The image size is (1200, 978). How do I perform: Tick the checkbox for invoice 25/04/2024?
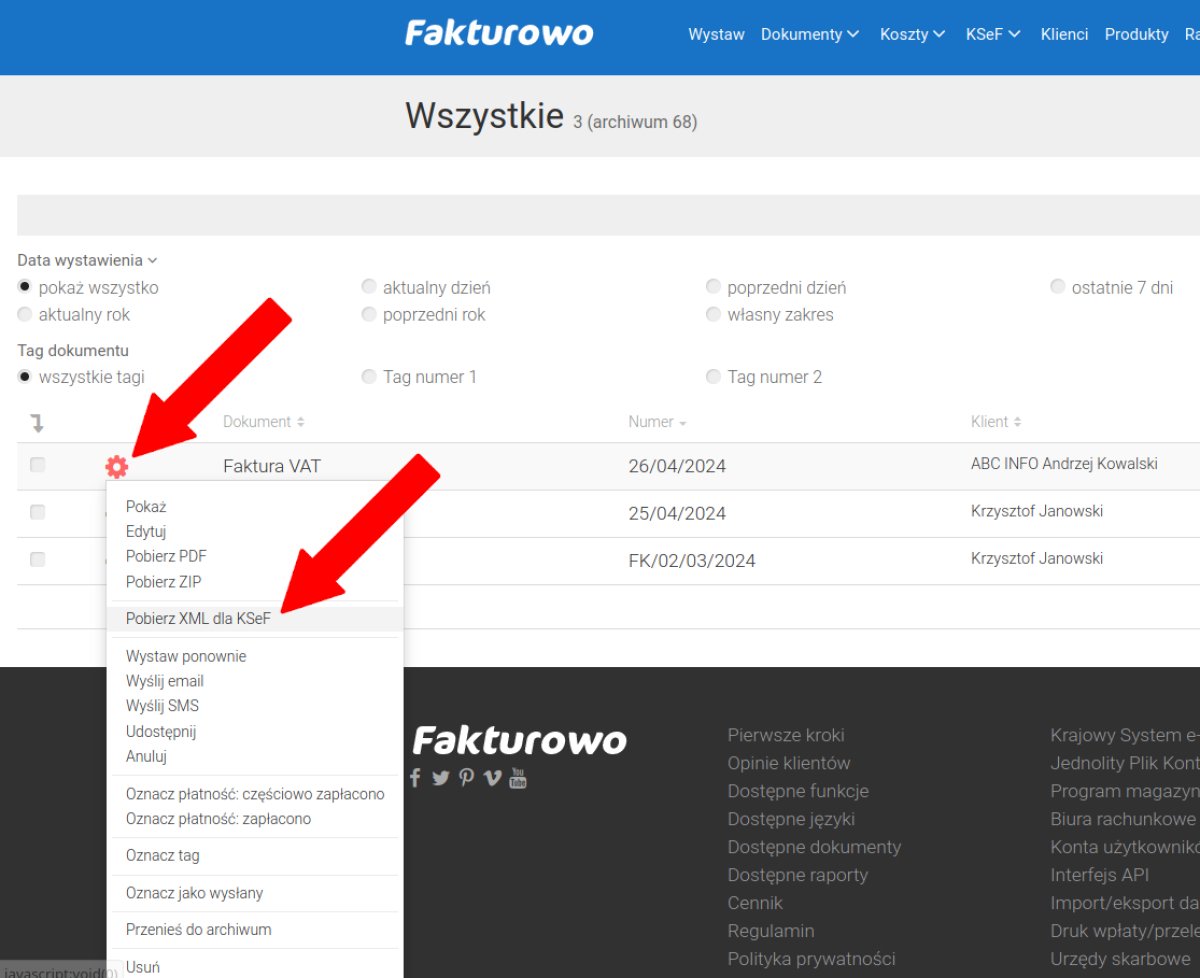coord(37,512)
